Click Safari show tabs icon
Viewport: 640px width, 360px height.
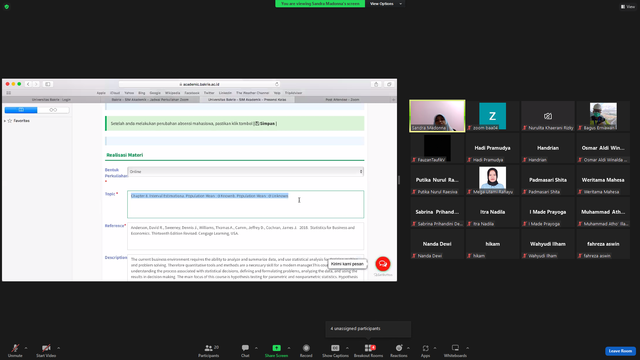point(389,84)
